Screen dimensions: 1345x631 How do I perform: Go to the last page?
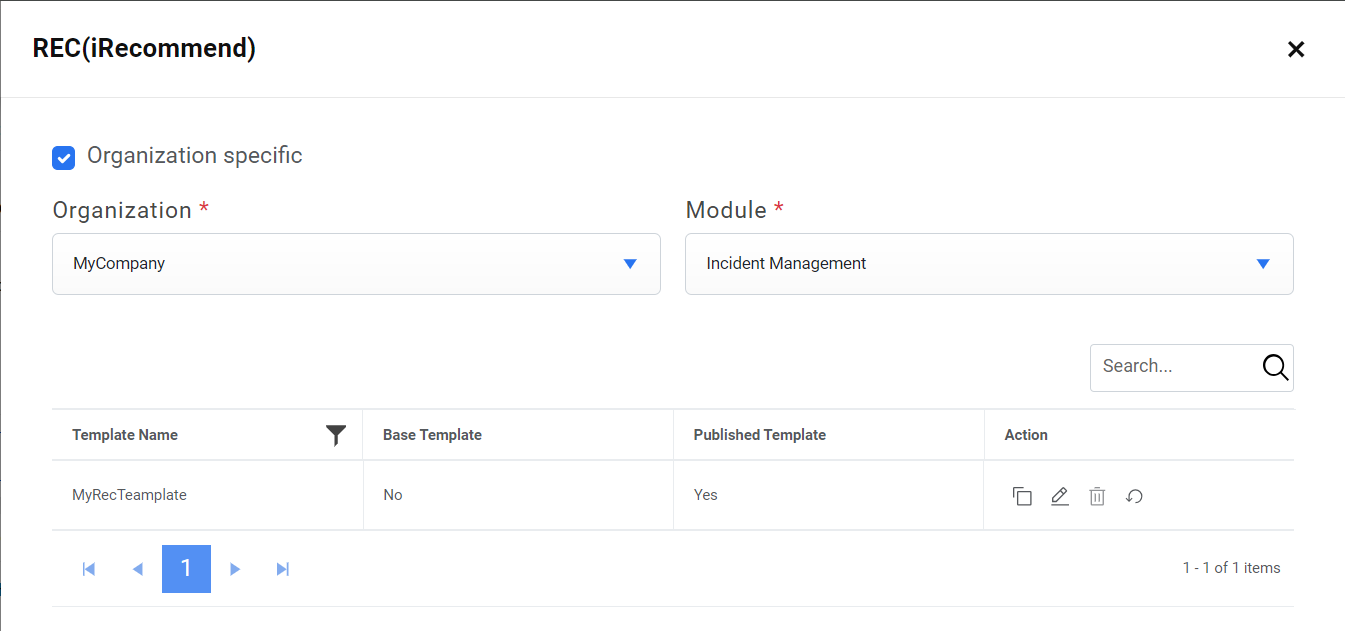(283, 569)
